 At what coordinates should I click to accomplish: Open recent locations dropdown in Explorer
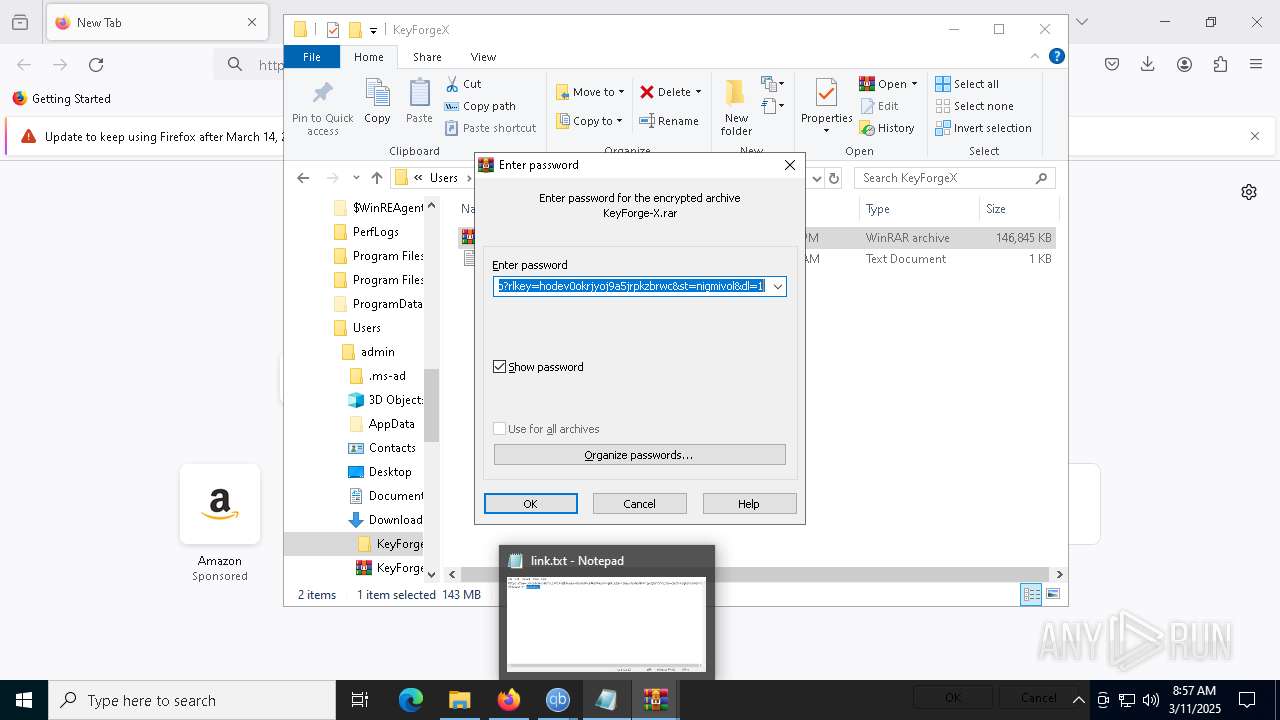356,178
